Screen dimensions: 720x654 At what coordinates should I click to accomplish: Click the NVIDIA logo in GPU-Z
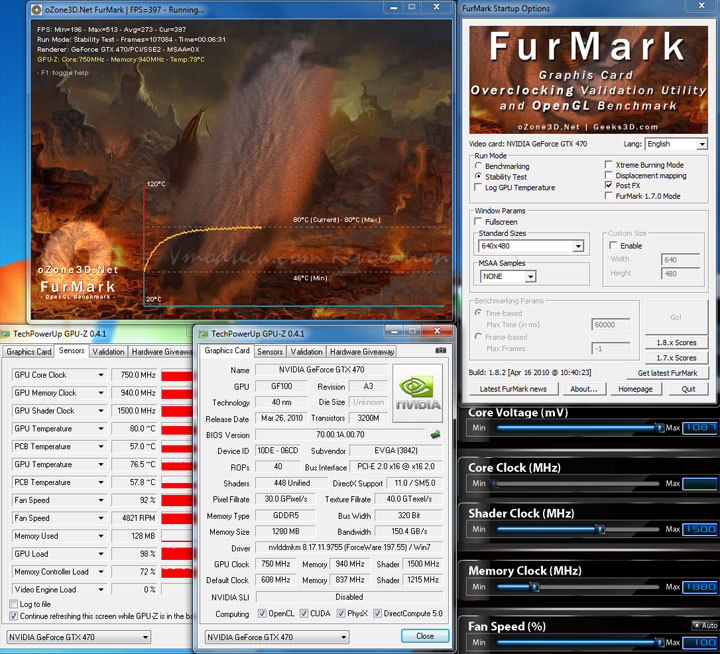click(417, 393)
